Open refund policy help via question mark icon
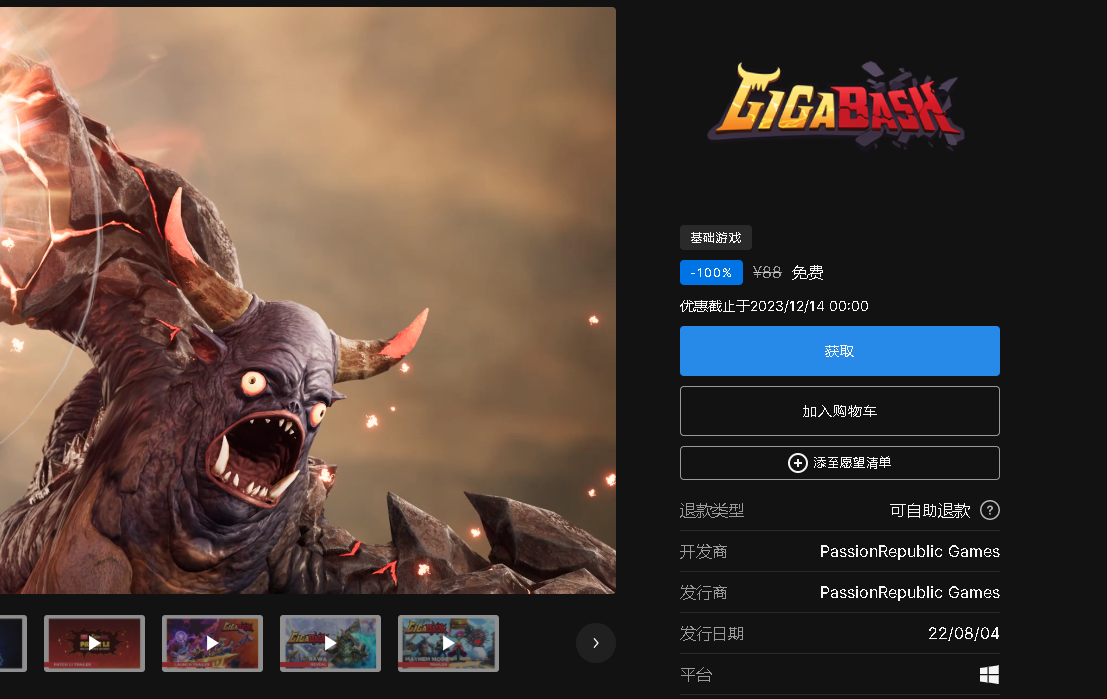This screenshot has width=1107, height=699. tap(990, 510)
